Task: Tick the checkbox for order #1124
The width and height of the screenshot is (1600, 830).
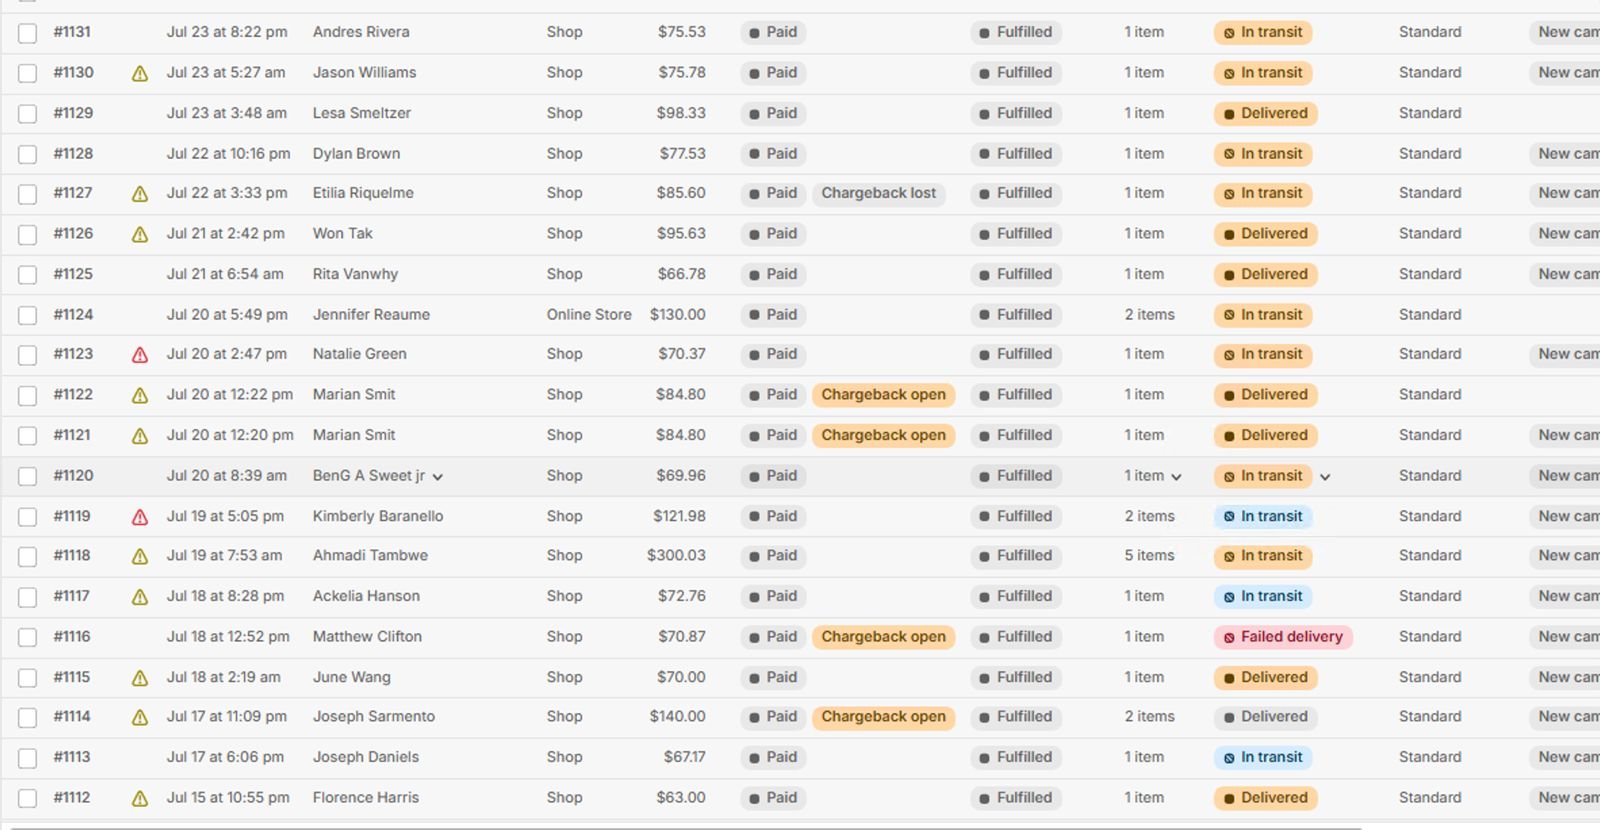Action: click(28, 315)
